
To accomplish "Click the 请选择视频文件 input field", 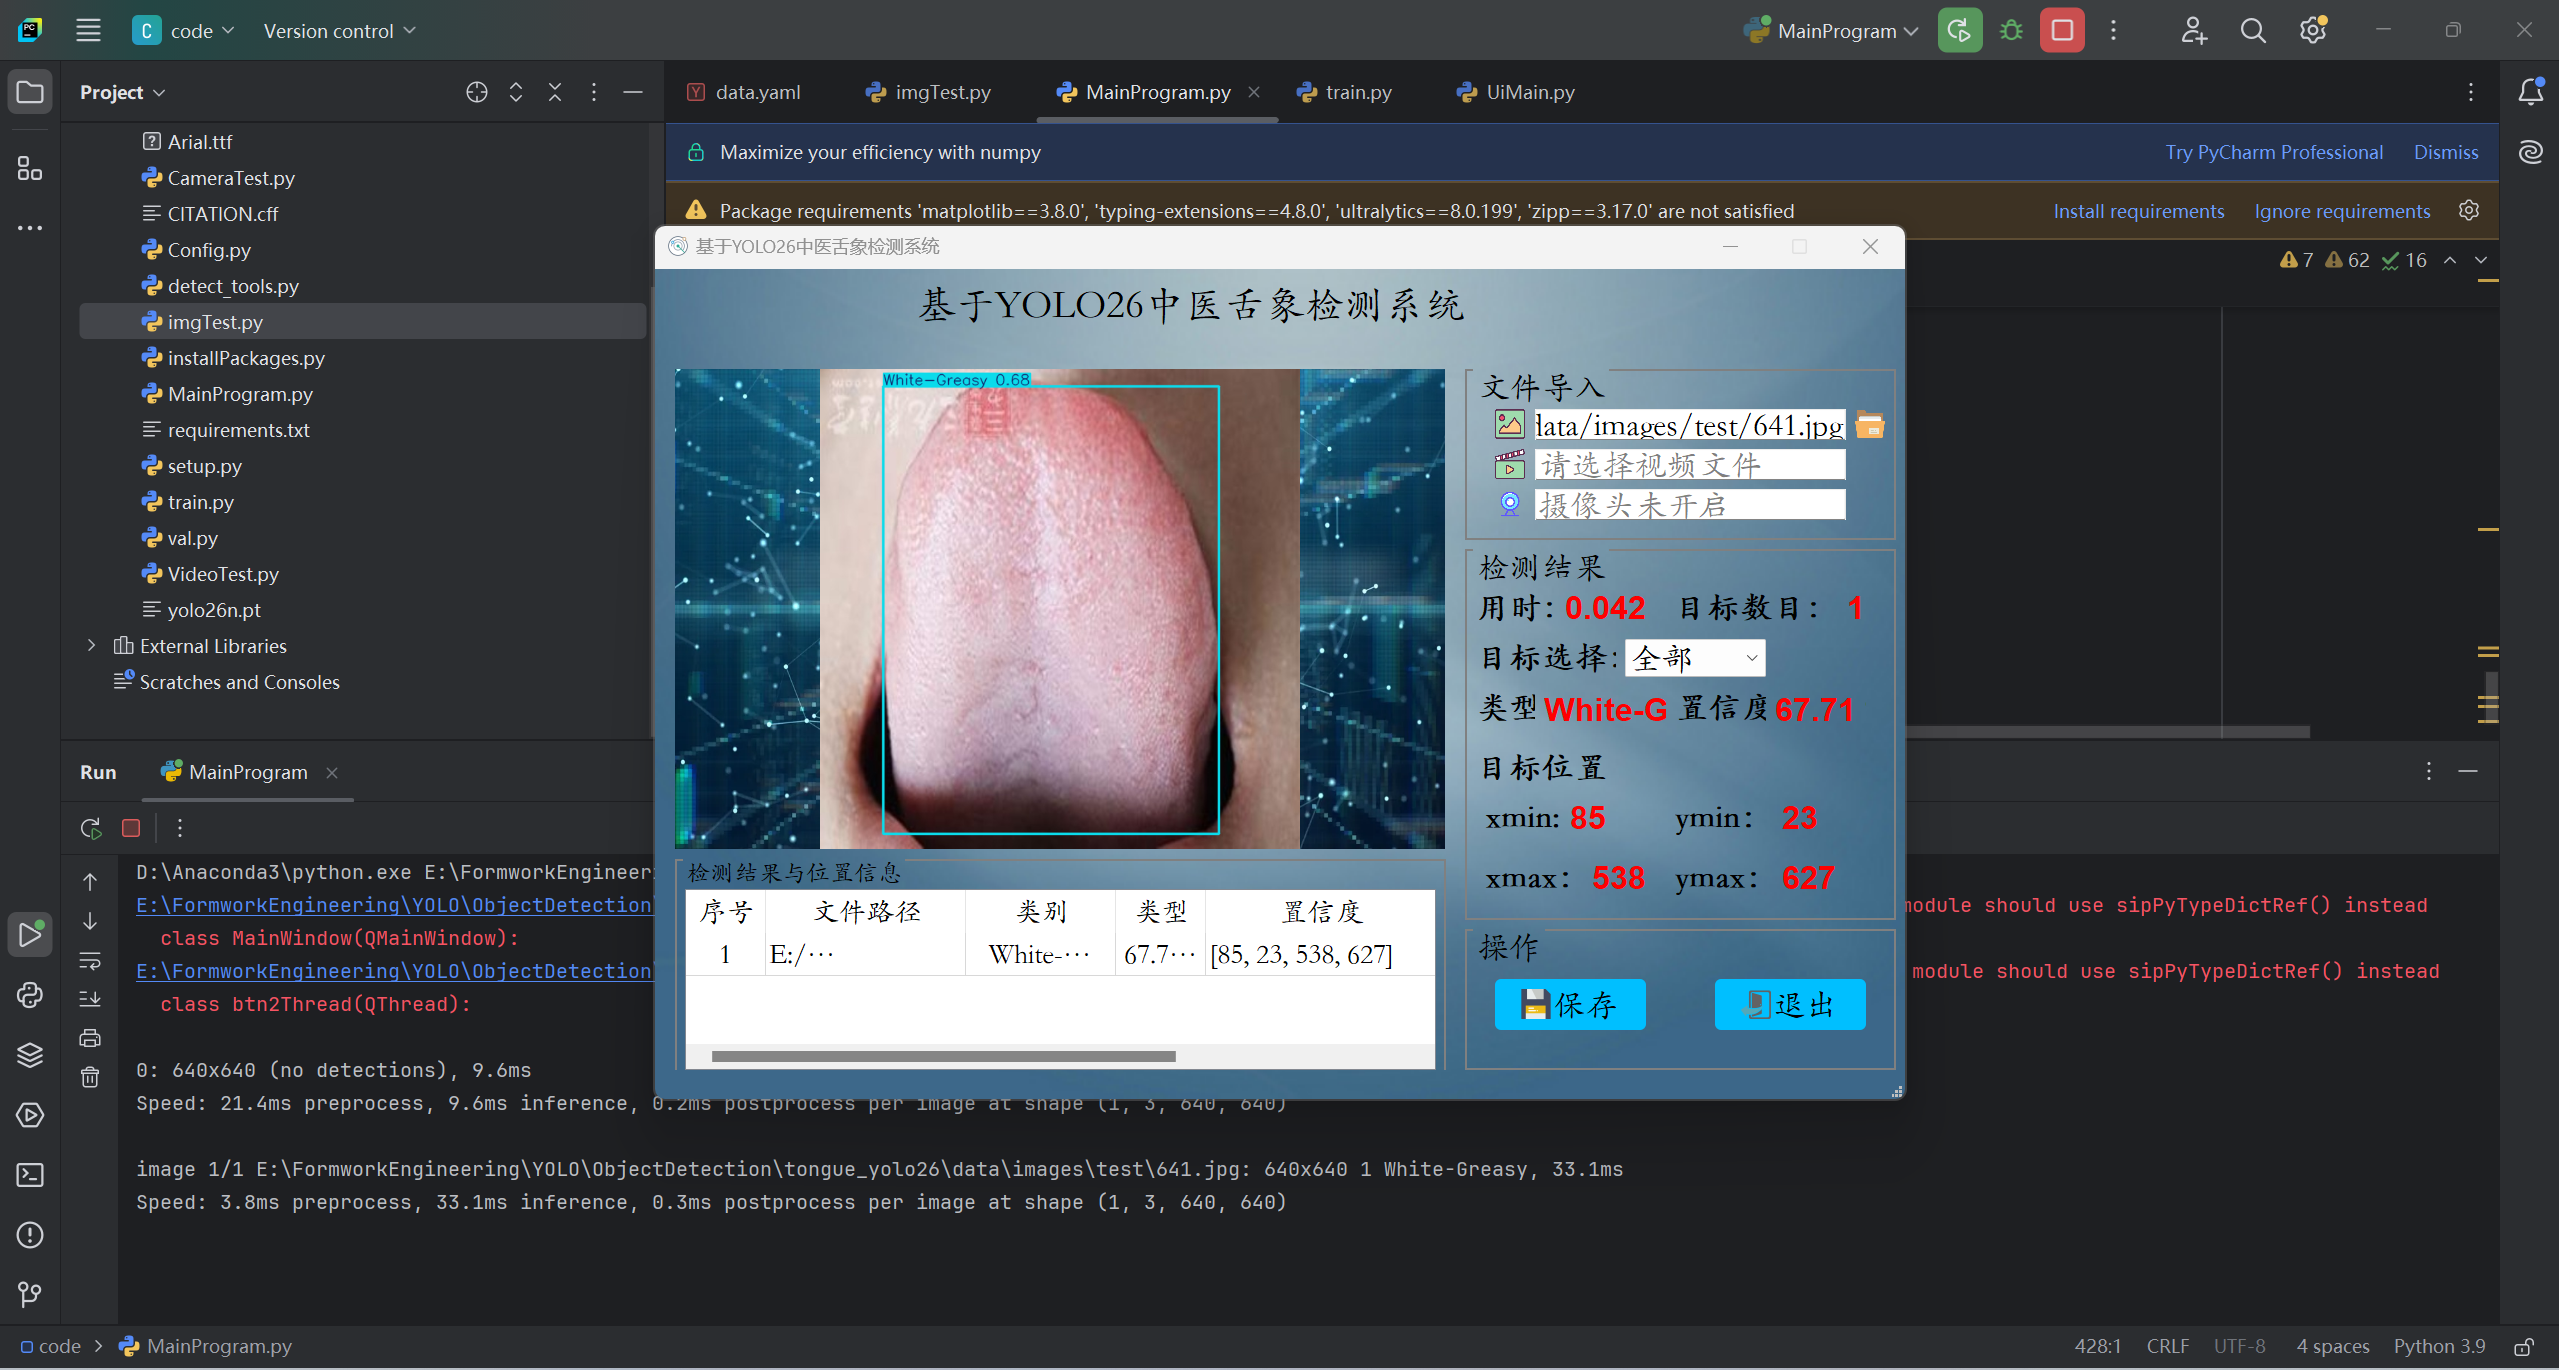I will tap(1689, 465).
